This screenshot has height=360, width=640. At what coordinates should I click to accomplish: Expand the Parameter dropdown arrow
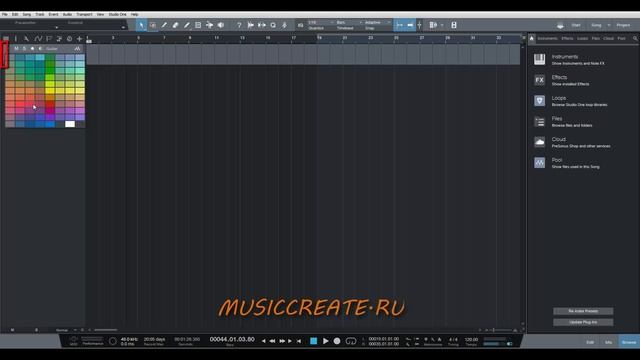tap(56, 28)
